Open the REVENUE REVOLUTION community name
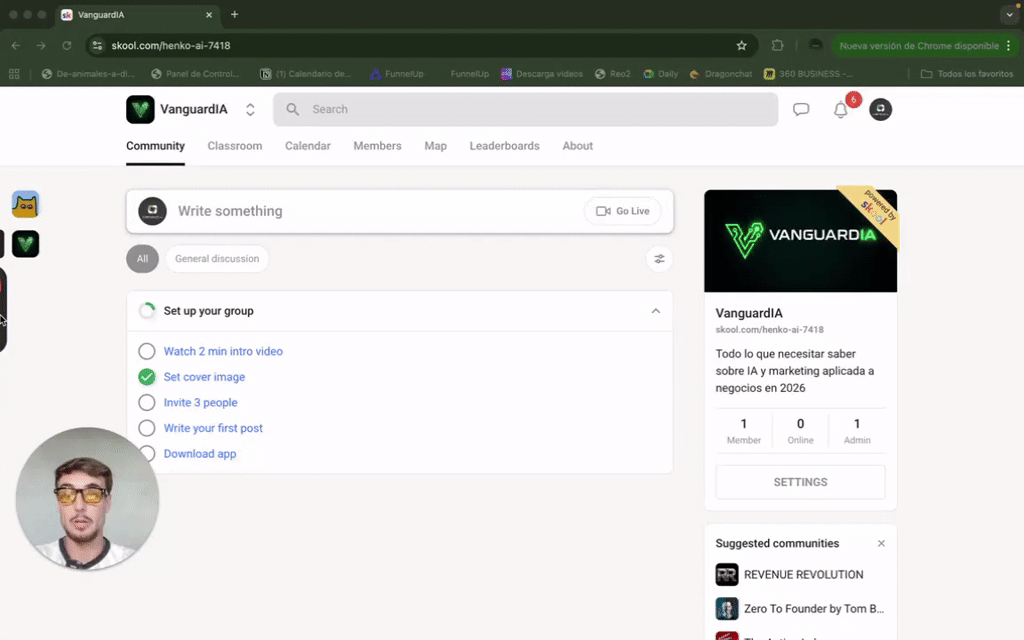Viewport: 1024px width, 640px height. click(803, 575)
